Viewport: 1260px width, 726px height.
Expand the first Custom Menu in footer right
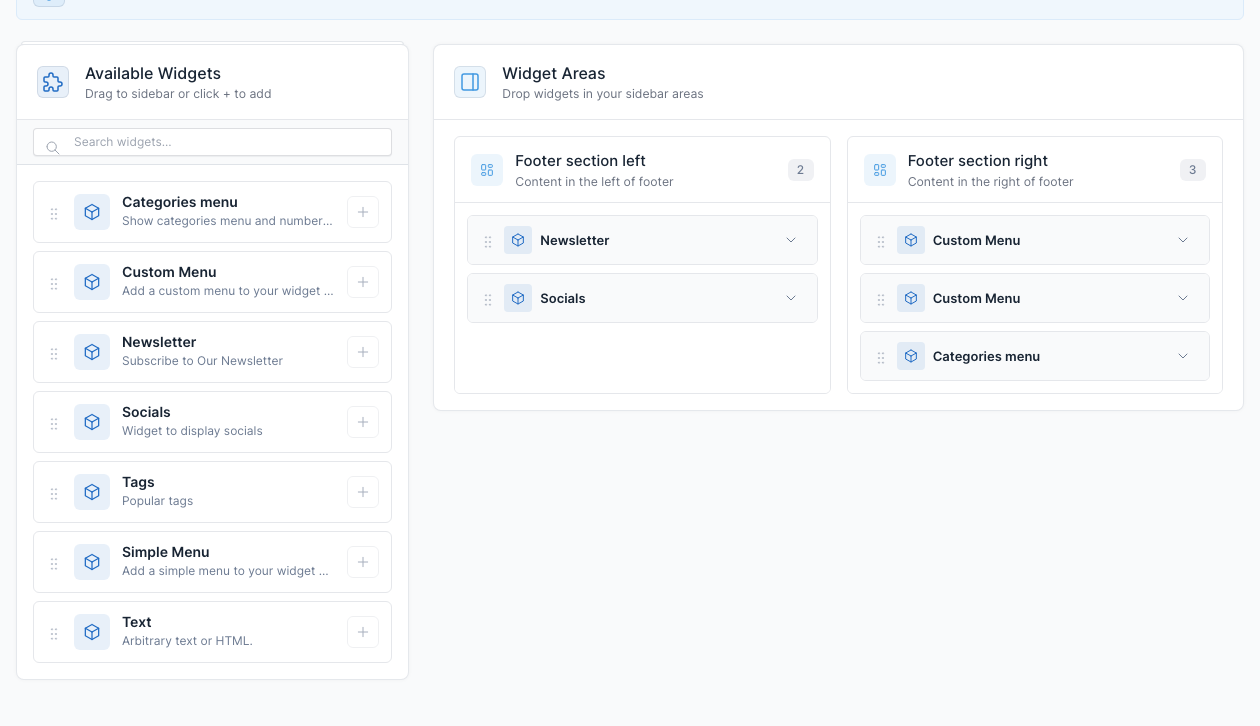point(1183,240)
